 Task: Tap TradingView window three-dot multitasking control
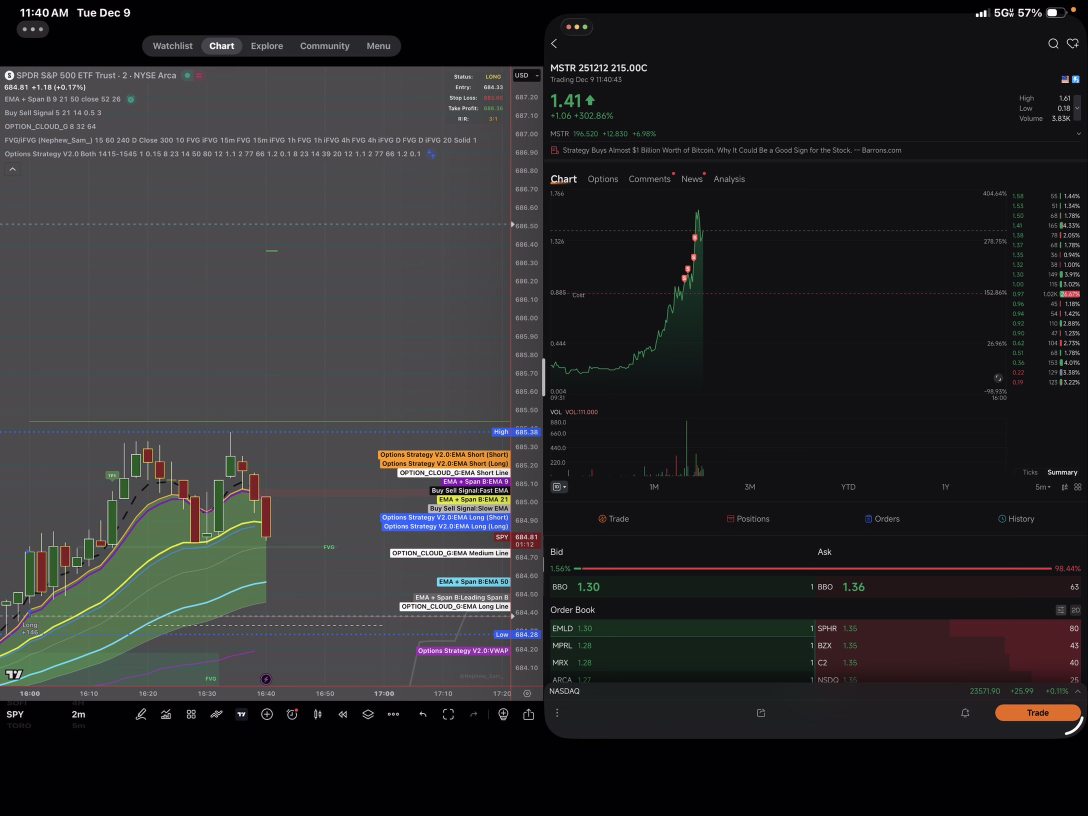(x=33, y=29)
